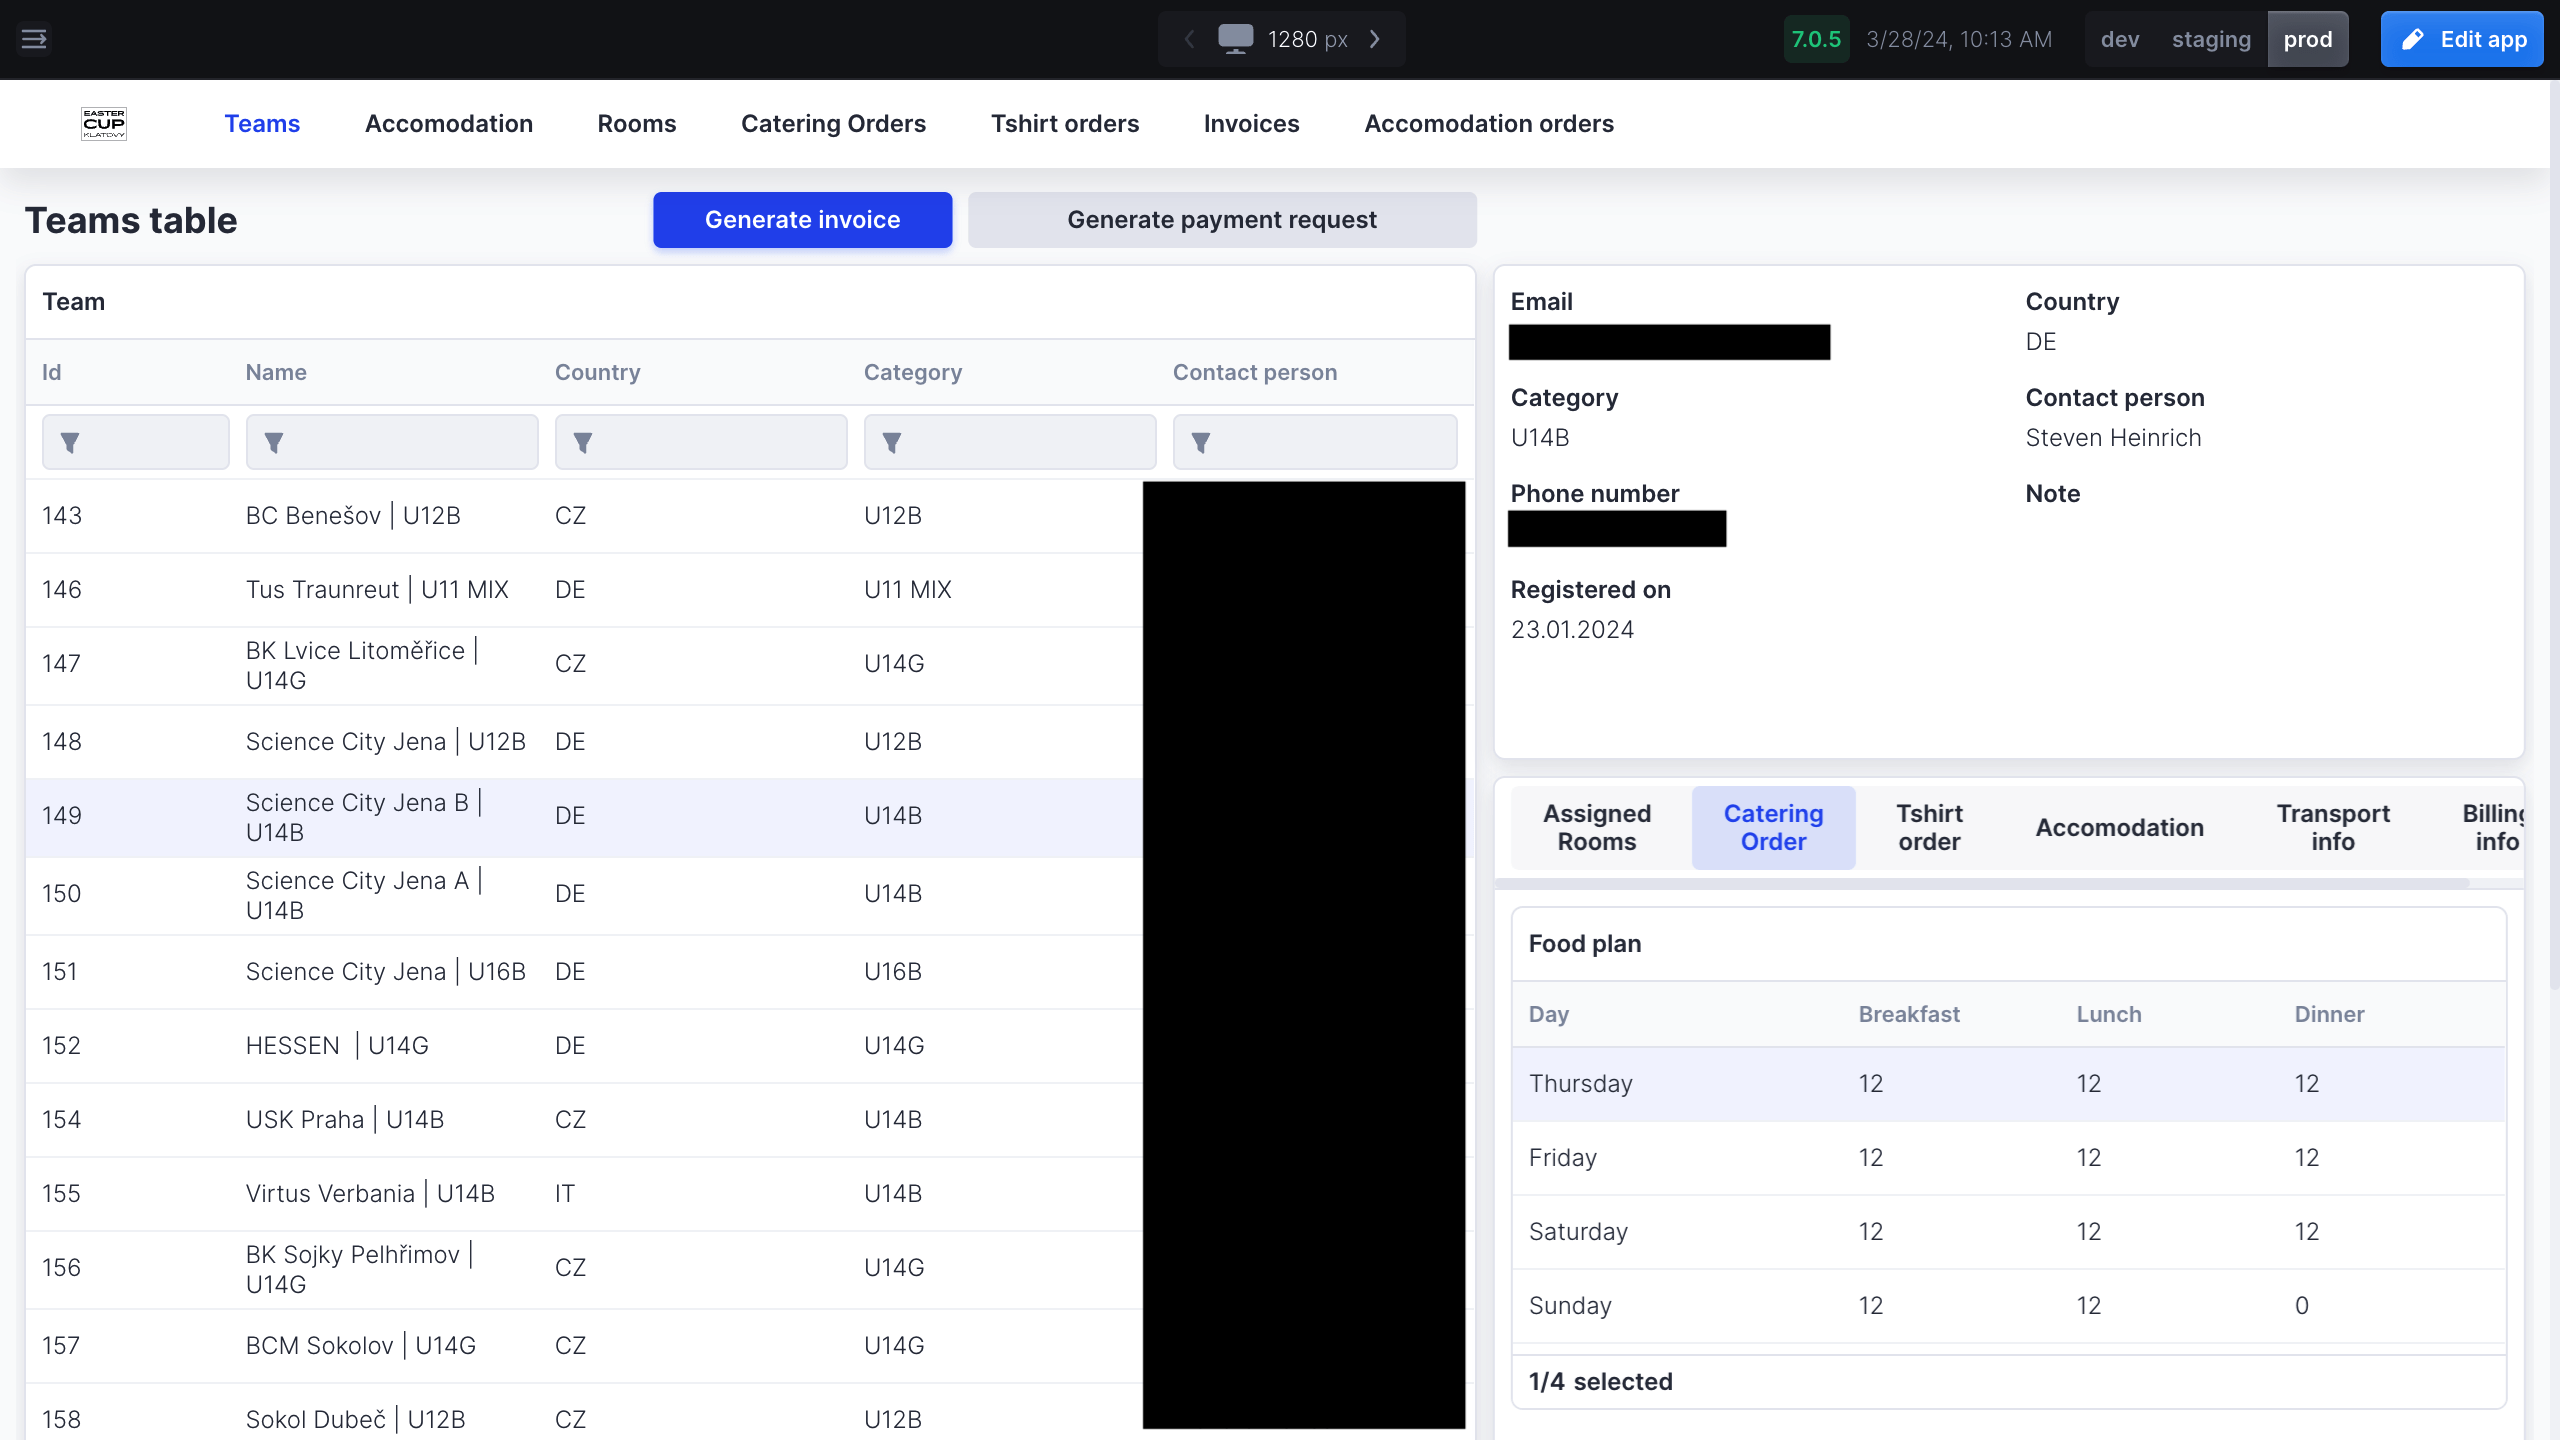Click Generate payment request button

[x=1222, y=220]
